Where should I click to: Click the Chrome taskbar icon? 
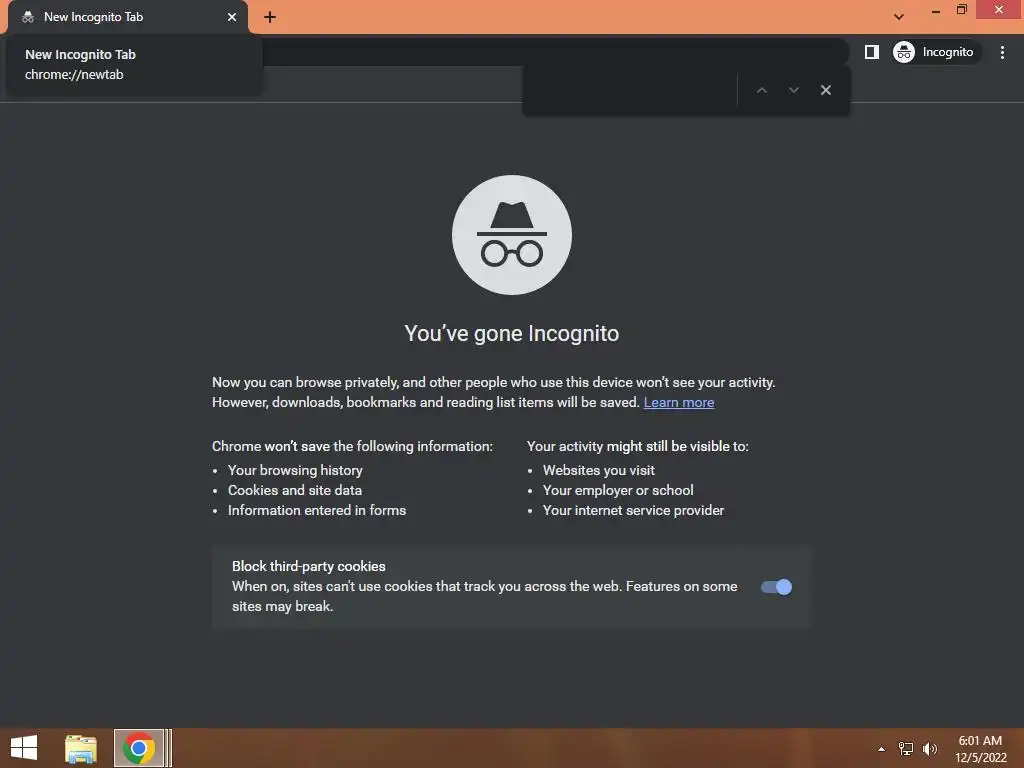coord(138,748)
